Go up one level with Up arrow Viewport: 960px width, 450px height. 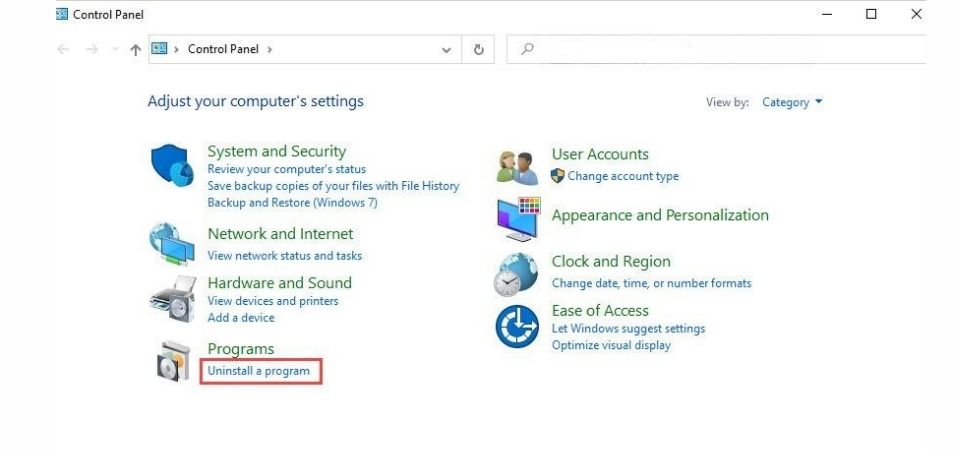(136, 50)
